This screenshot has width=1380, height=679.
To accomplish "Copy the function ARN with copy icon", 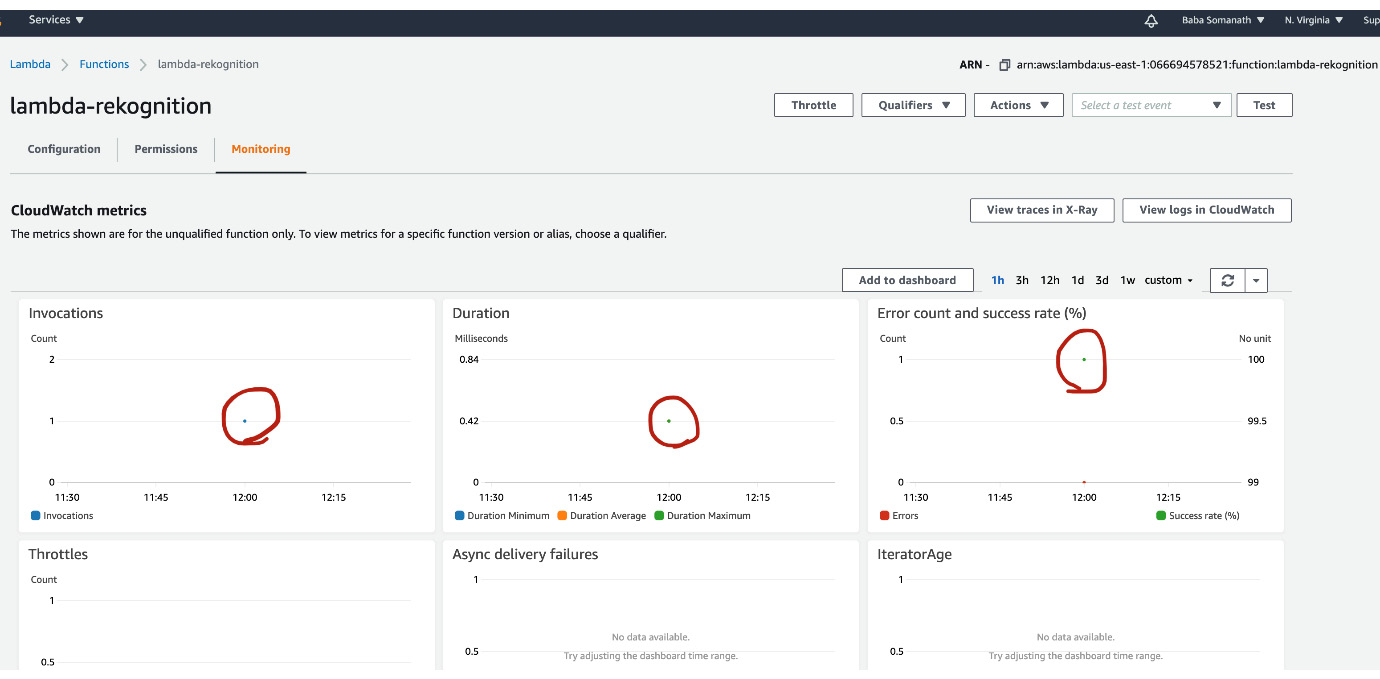I will tap(1005, 64).
